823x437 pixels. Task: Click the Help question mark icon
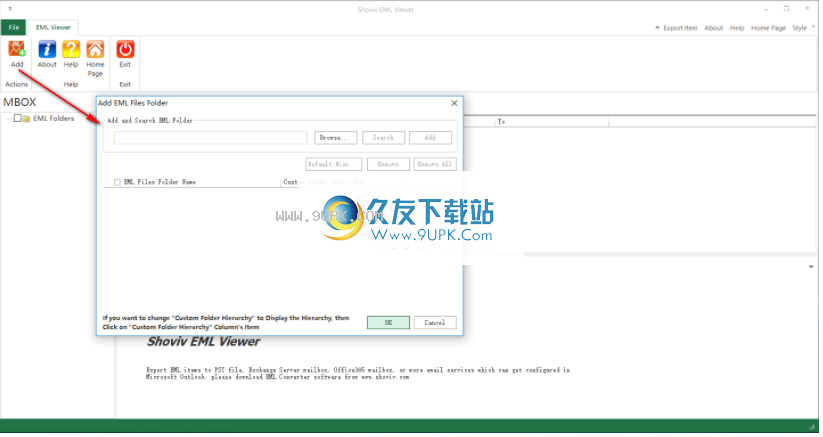click(71, 49)
